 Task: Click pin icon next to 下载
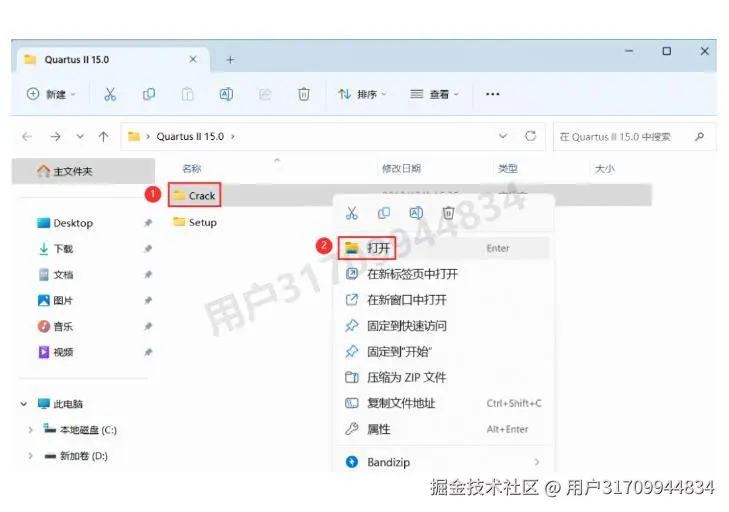coord(148,249)
